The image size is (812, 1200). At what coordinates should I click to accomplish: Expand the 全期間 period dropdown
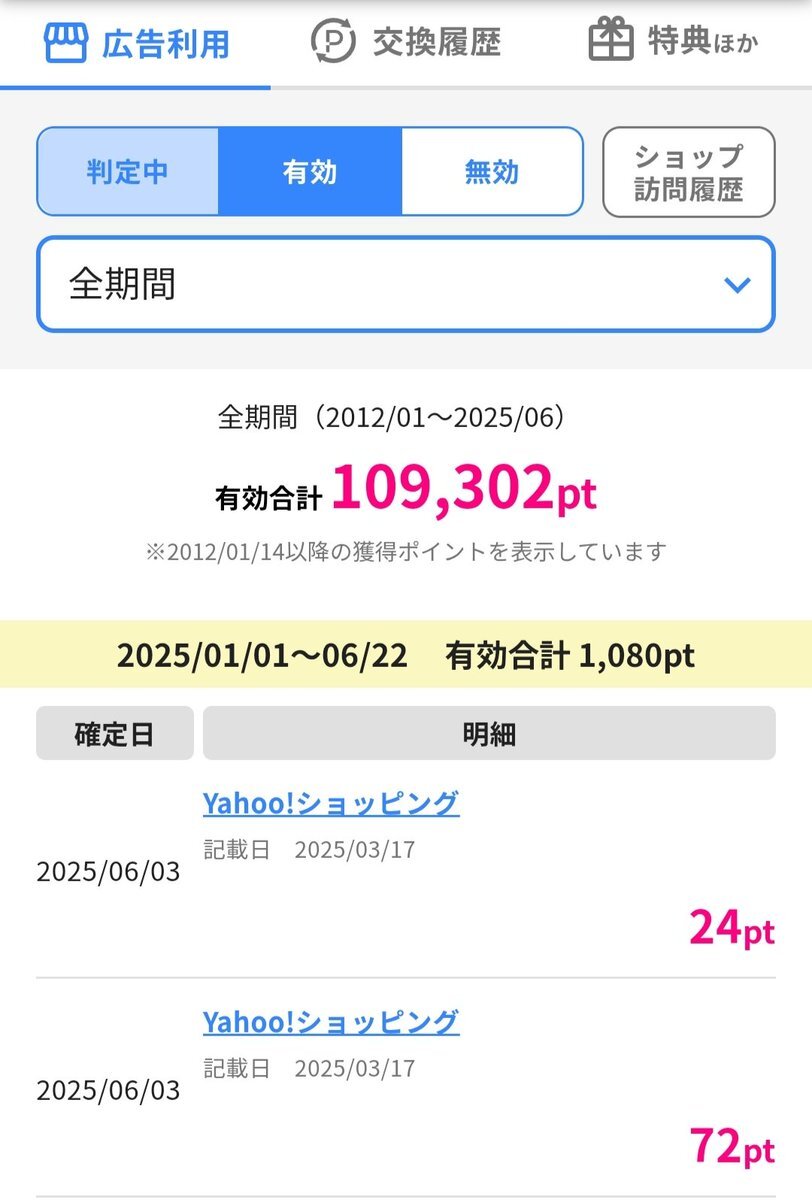[406, 284]
